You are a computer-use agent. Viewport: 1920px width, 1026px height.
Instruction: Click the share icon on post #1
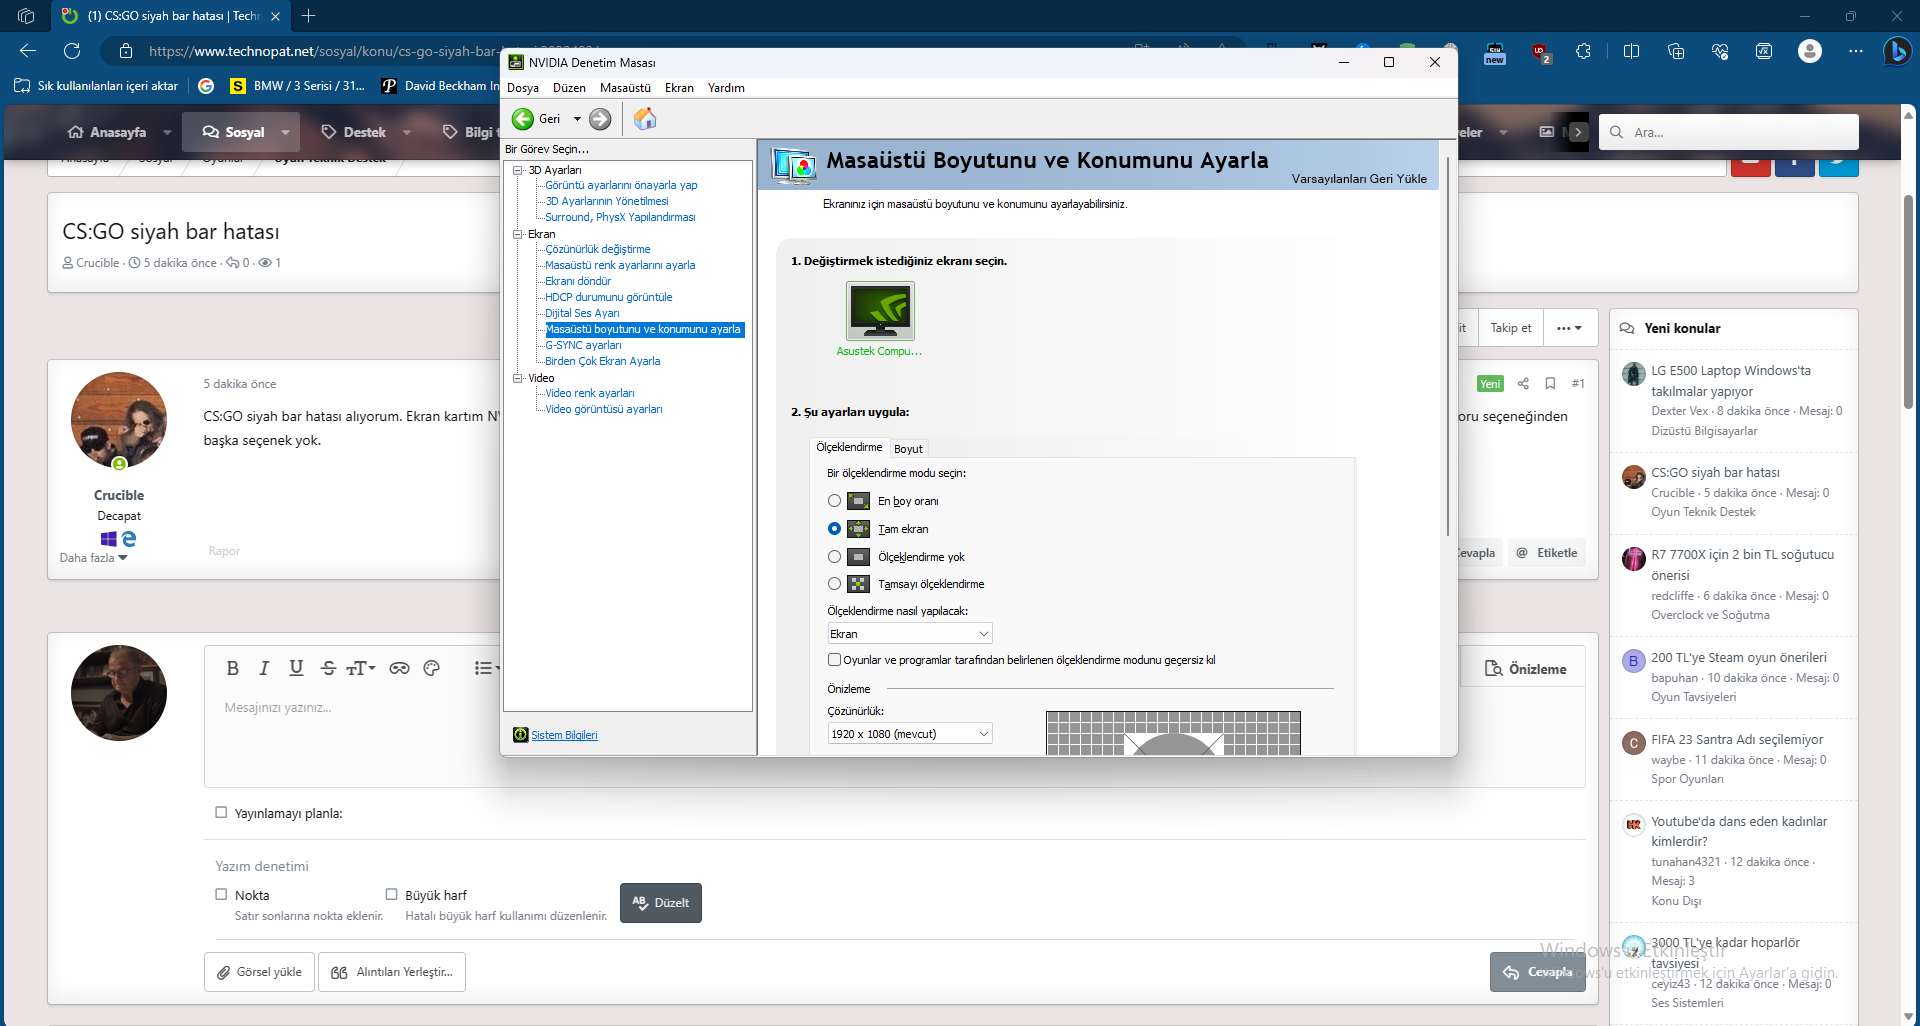1523,383
